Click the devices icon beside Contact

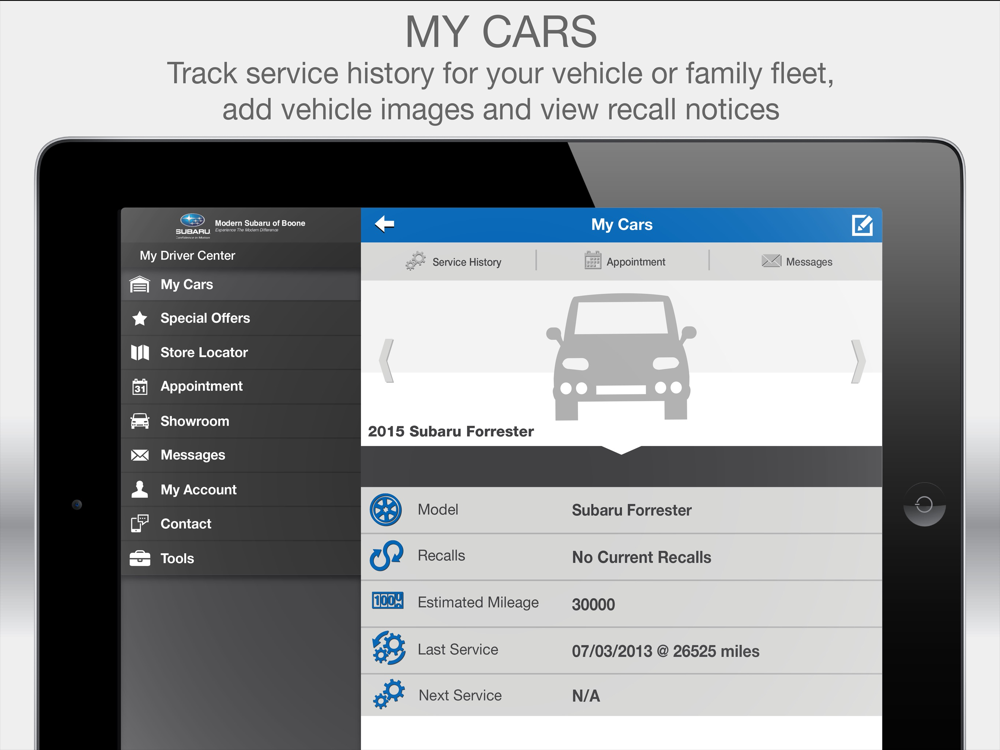click(x=140, y=524)
